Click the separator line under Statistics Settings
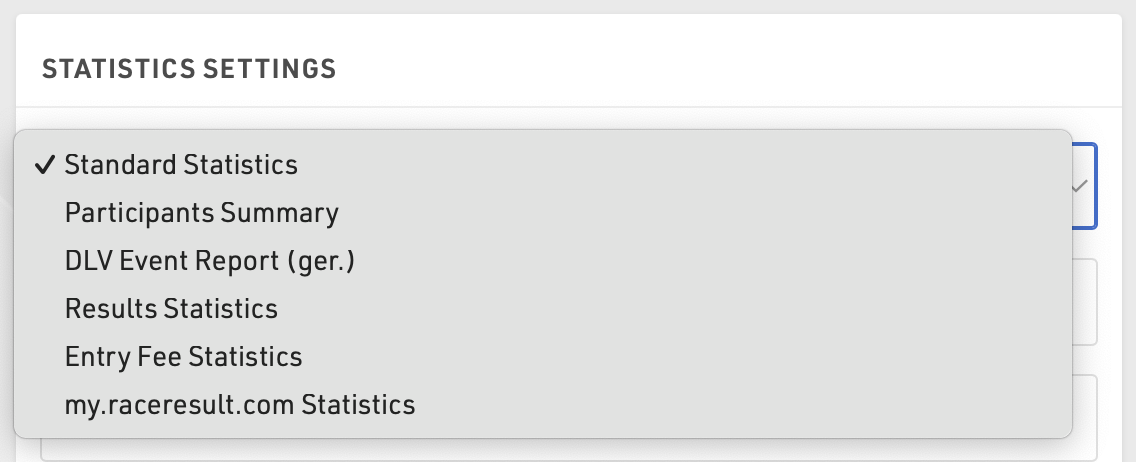Screen dimensions: 1136x462 pos(568,107)
